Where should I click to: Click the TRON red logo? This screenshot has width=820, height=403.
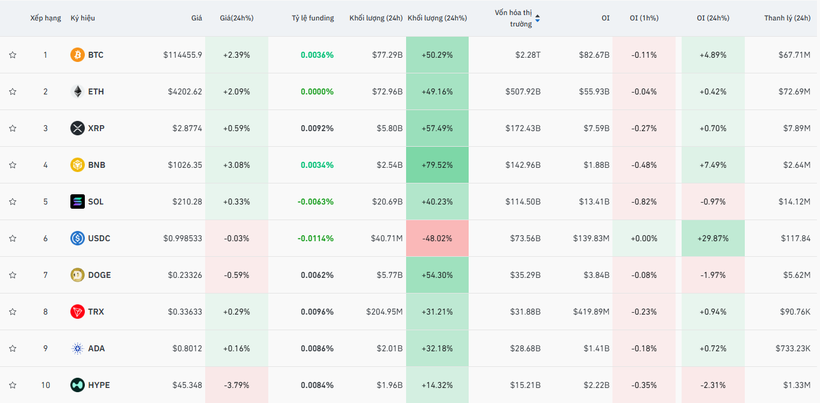click(x=77, y=312)
